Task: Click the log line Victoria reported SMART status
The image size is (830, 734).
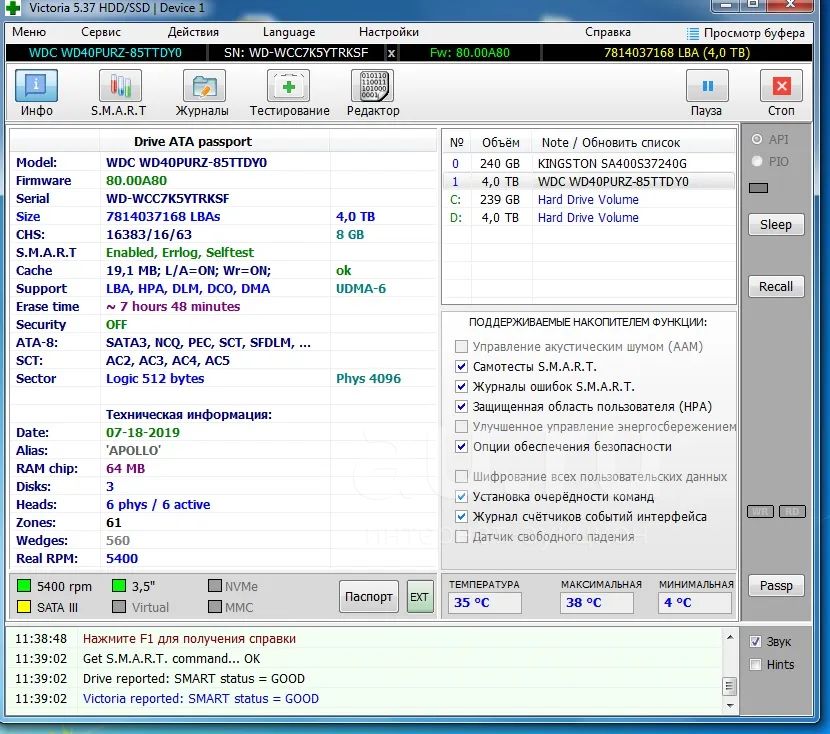Action: 201,699
